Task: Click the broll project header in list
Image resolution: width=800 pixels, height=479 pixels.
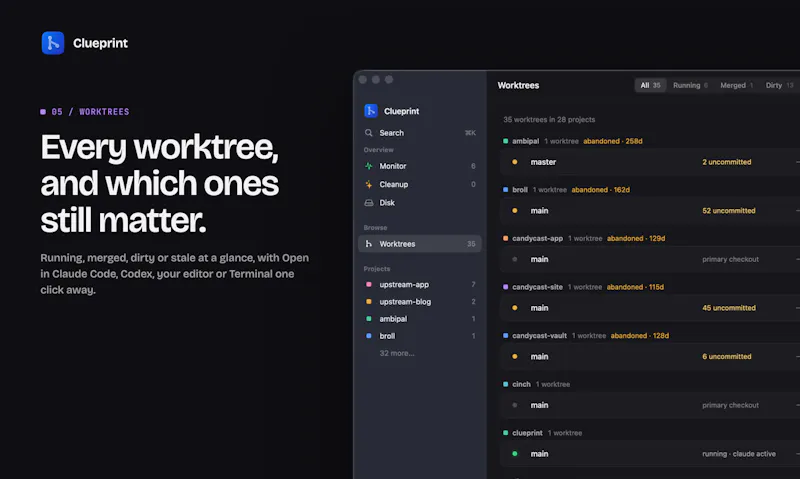Action: pos(566,189)
